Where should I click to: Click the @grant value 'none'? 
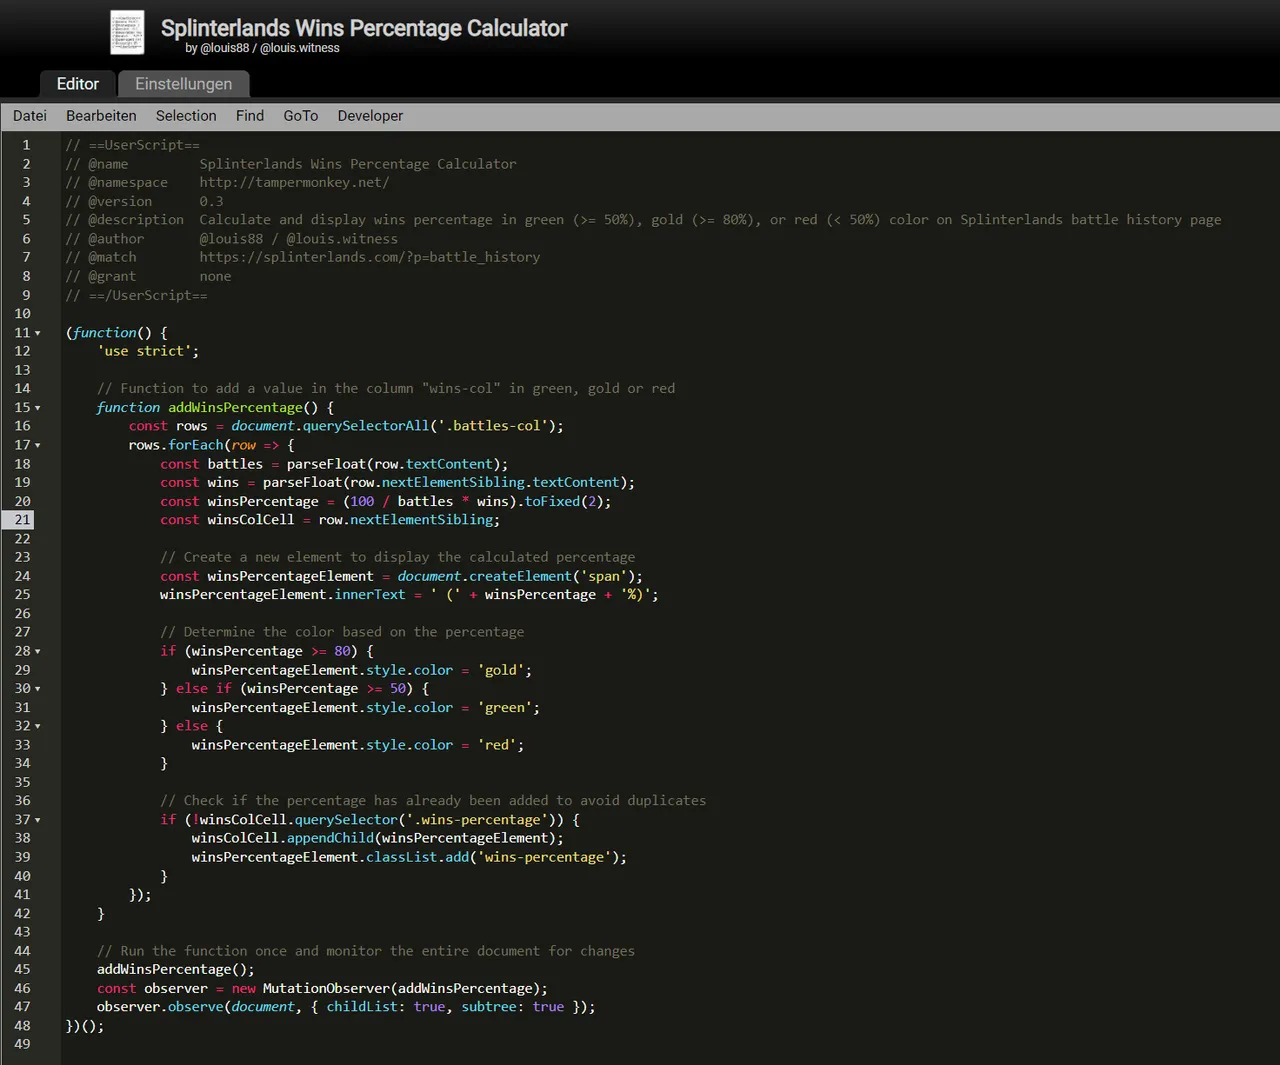[x=215, y=276]
